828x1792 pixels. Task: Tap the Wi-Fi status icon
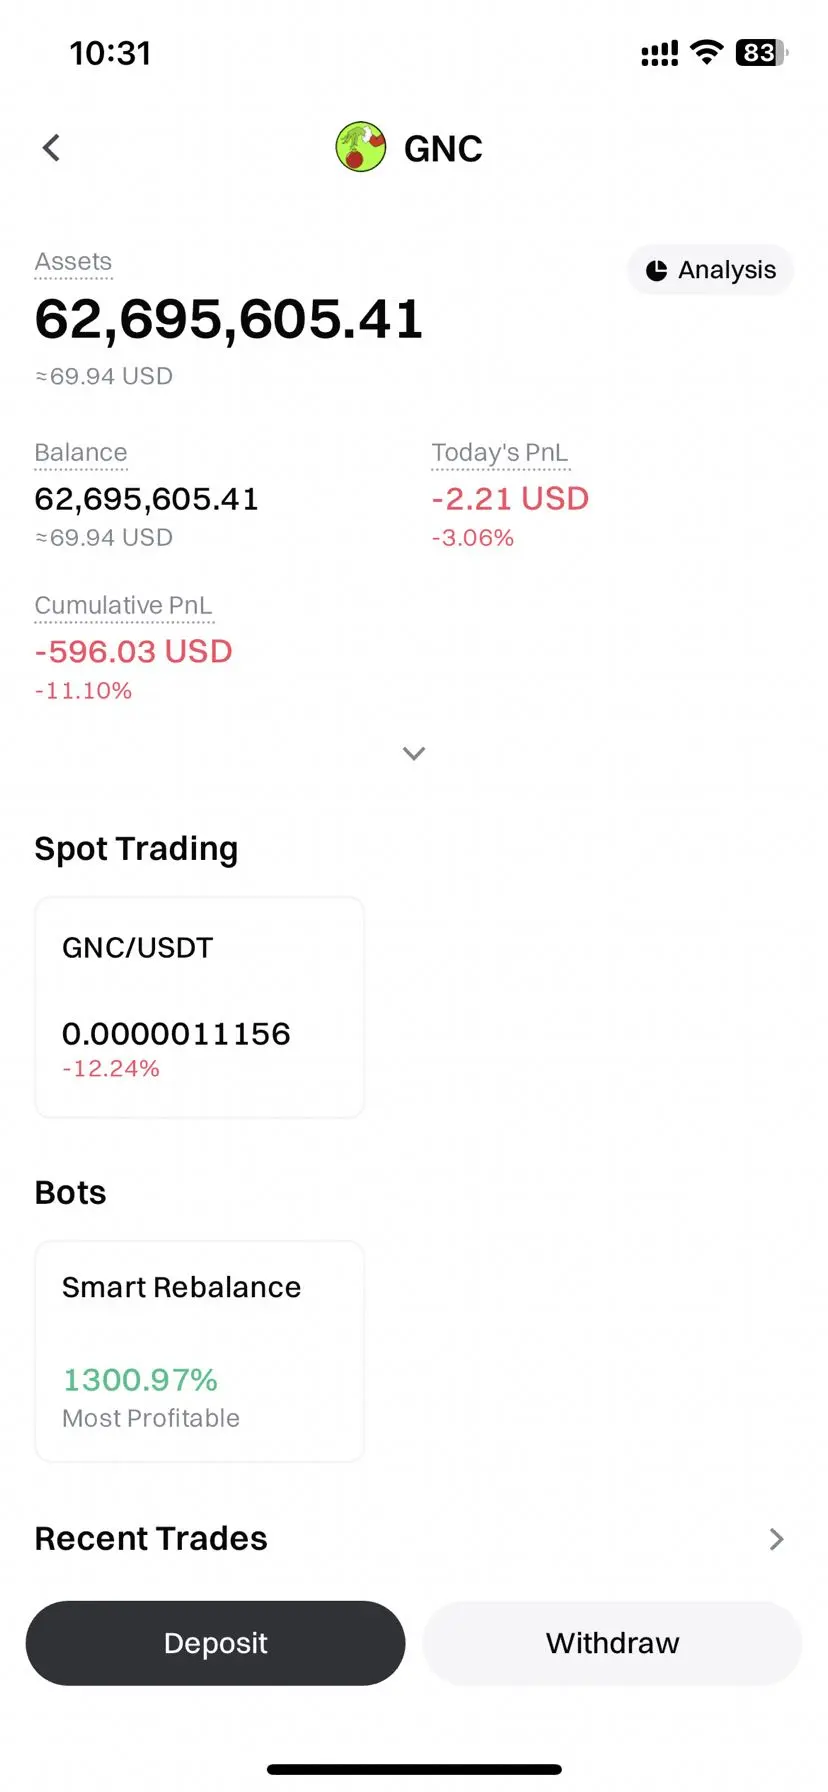(707, 53)
